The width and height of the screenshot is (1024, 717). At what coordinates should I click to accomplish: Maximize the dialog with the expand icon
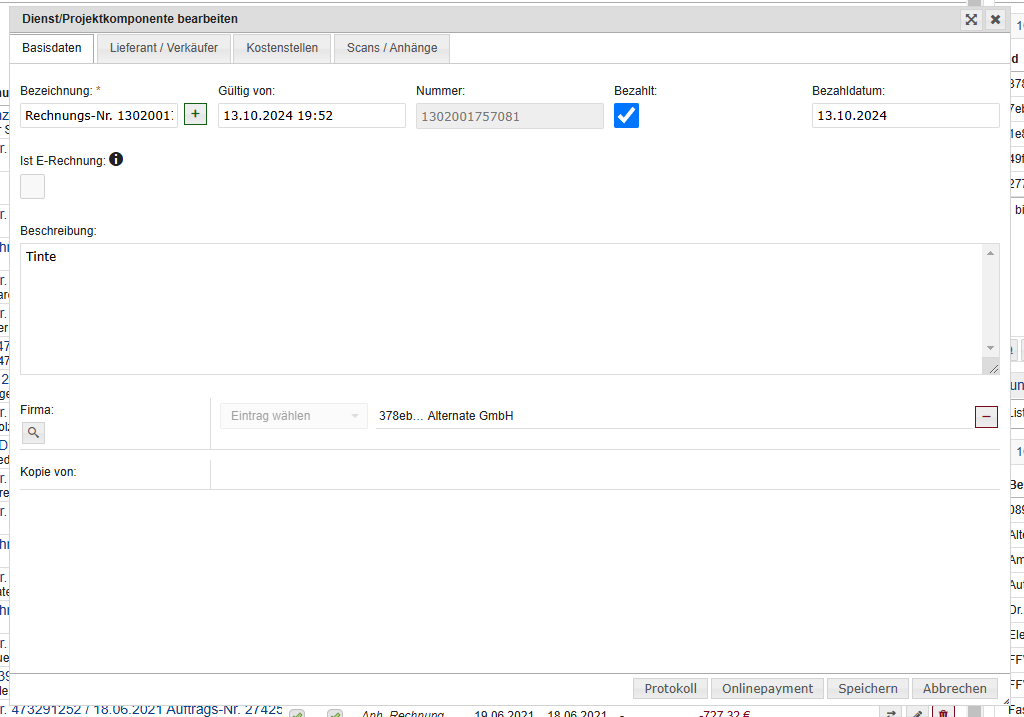(x=971, y=19)
